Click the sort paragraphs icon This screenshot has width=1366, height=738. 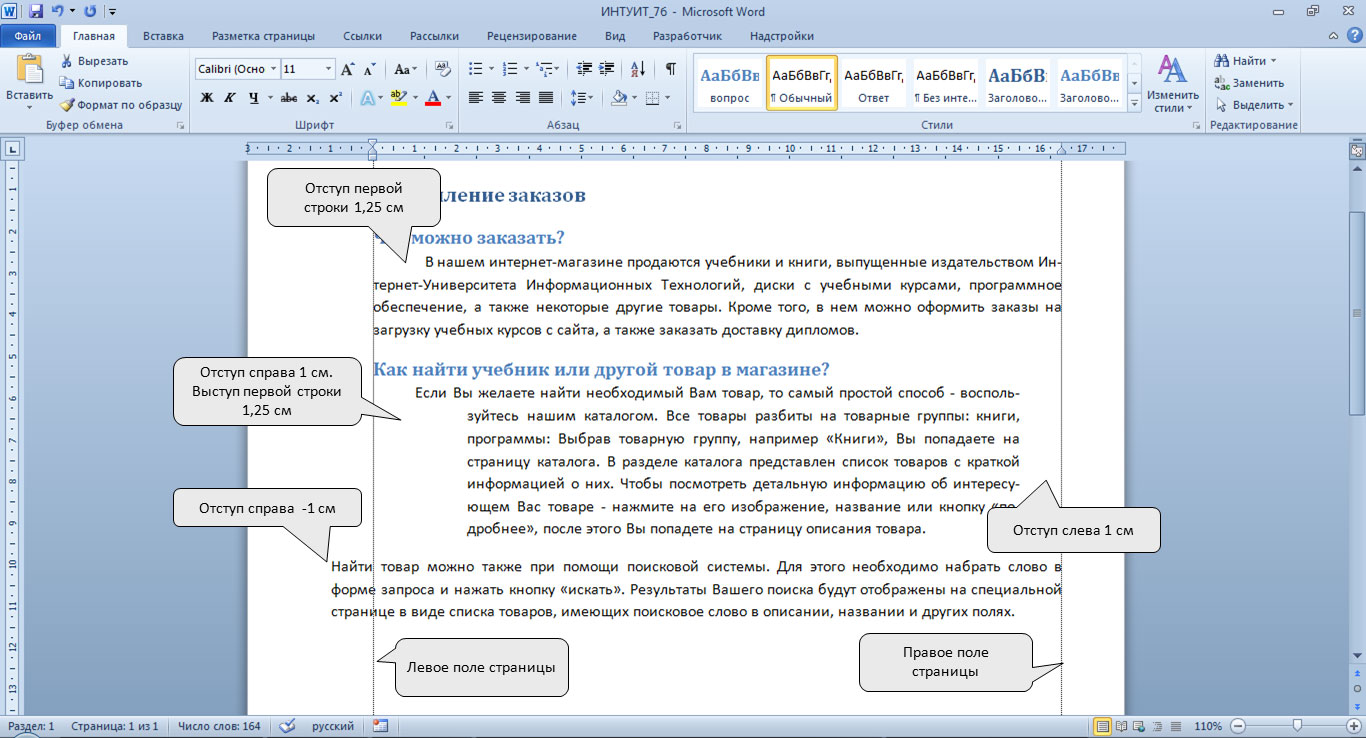coord(638,69)
